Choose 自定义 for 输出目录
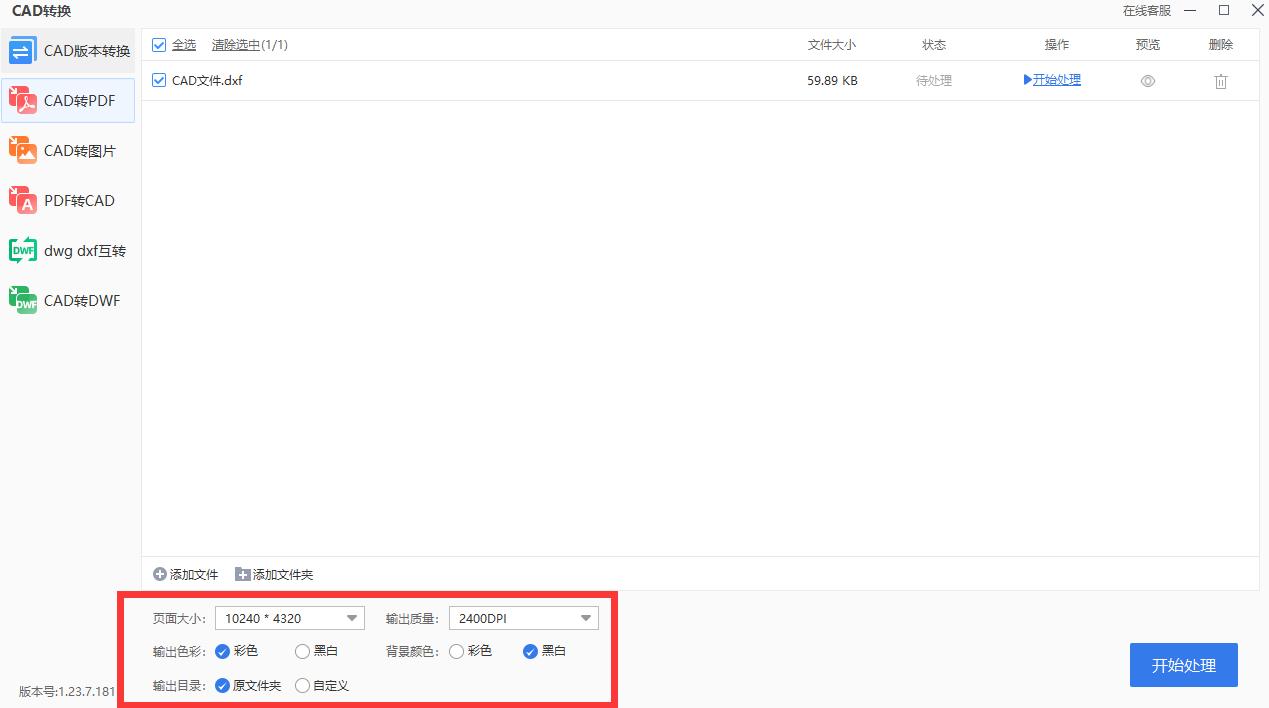 tap(302, 686)
